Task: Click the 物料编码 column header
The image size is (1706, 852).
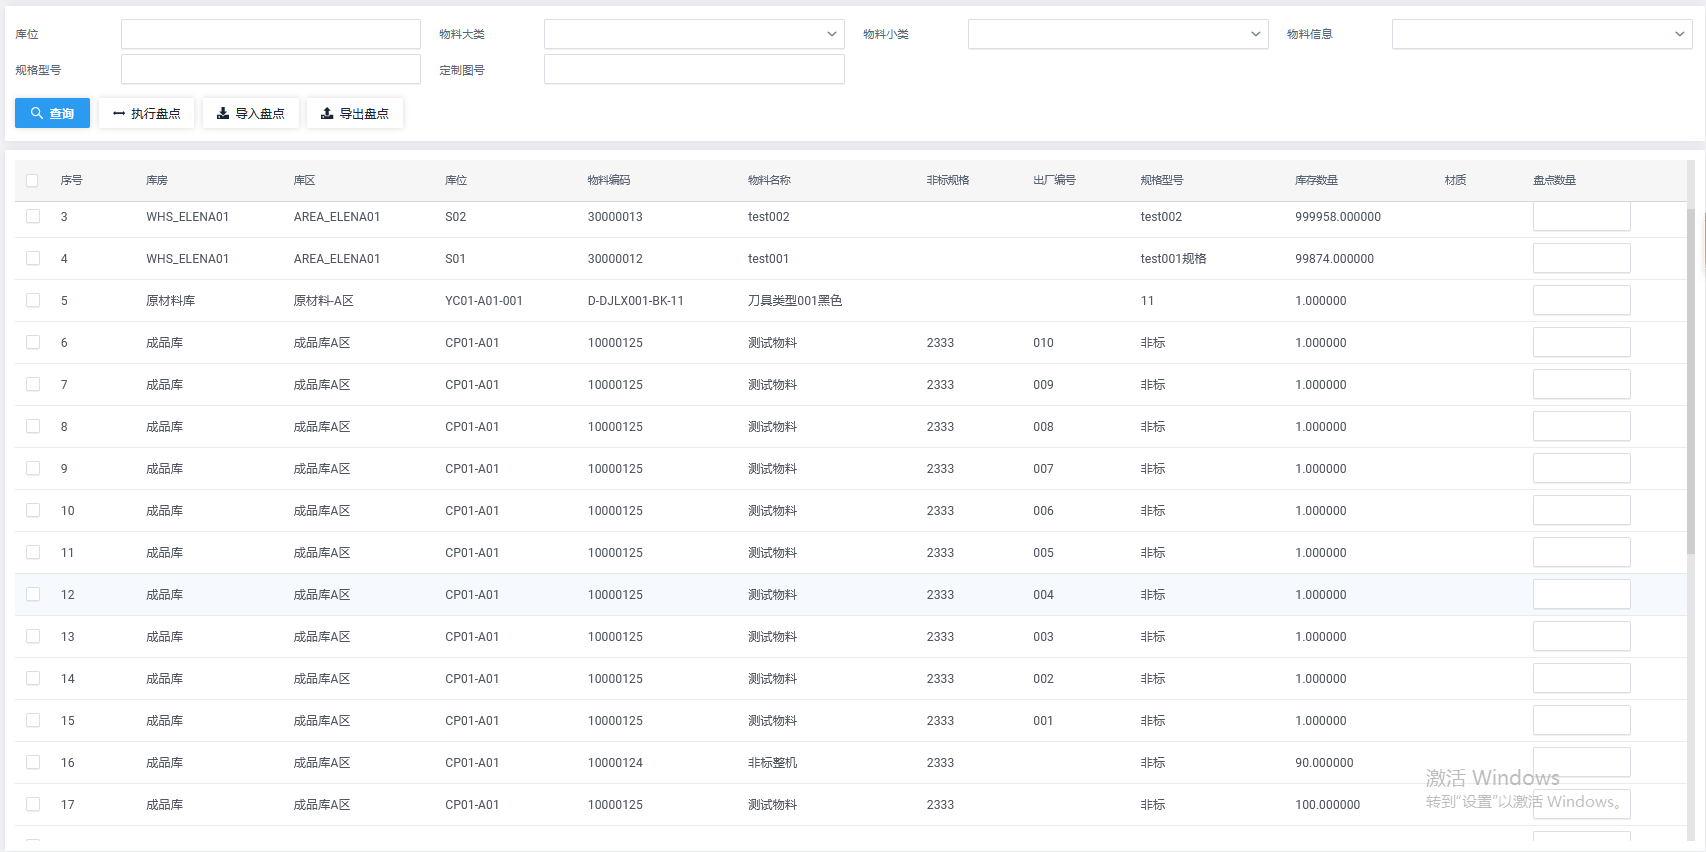Action: (x=609, y=180)
